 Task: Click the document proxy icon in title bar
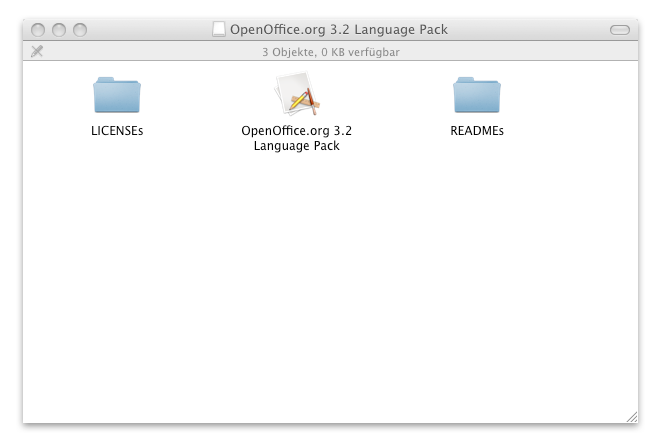[x=219, y=29]
